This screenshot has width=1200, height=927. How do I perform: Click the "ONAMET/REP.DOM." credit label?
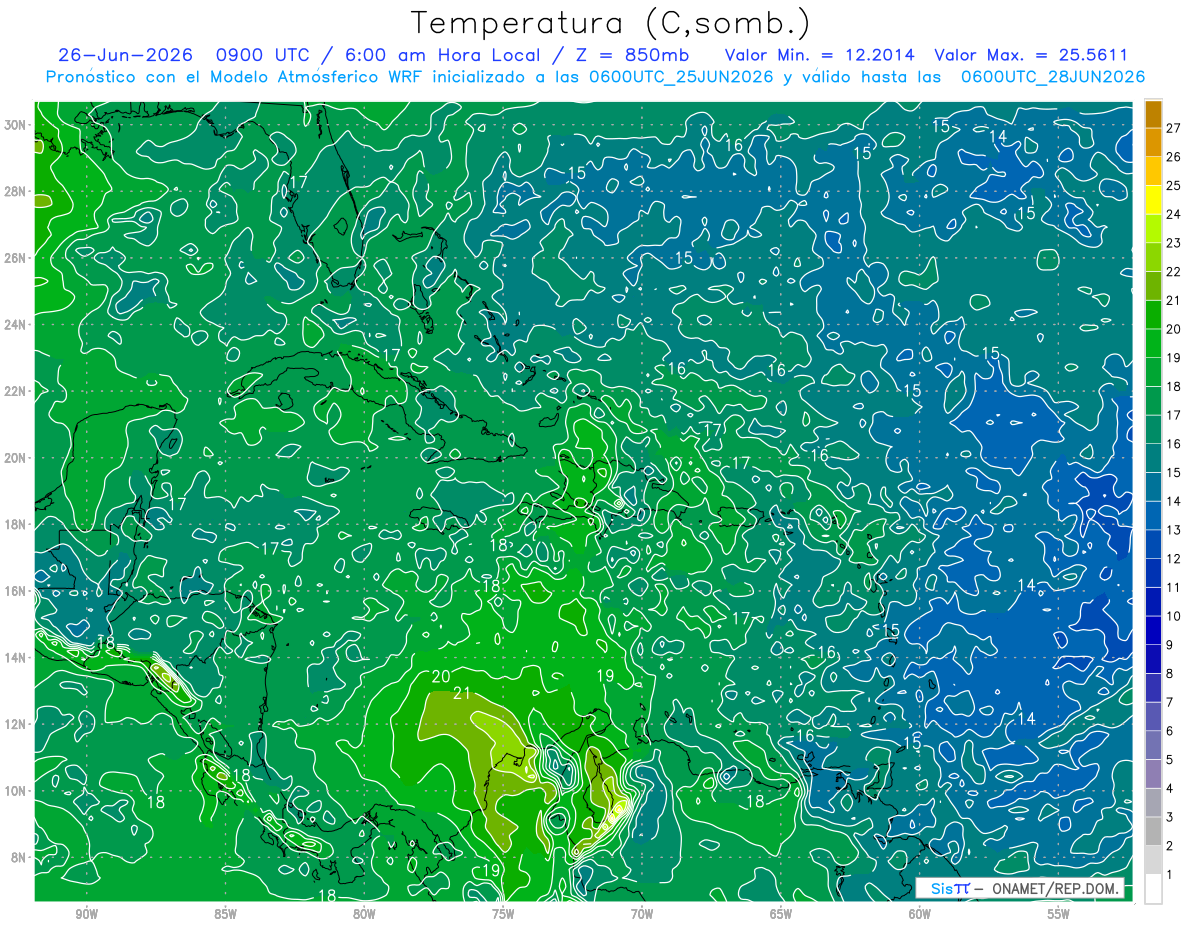pyautogui.click(x=1053, y=888)
